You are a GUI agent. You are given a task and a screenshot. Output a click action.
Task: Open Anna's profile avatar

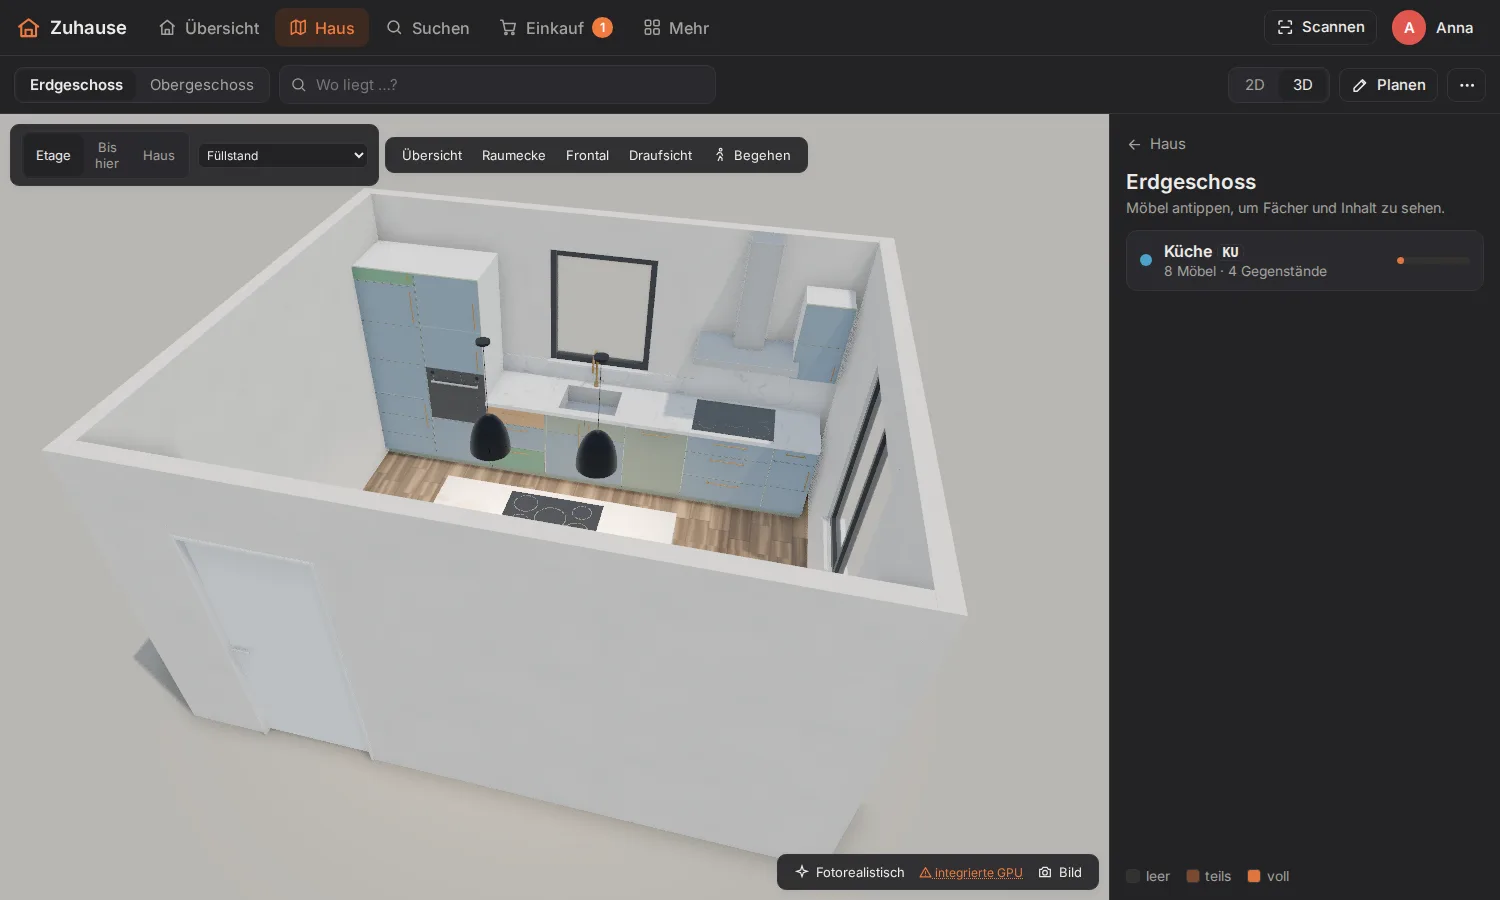click(1408, 27)
